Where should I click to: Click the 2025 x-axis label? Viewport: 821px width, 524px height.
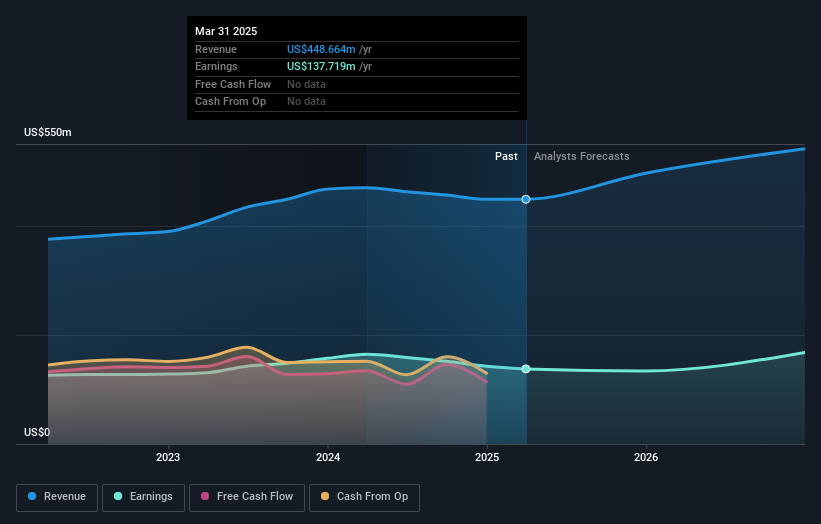coord(487,458)
